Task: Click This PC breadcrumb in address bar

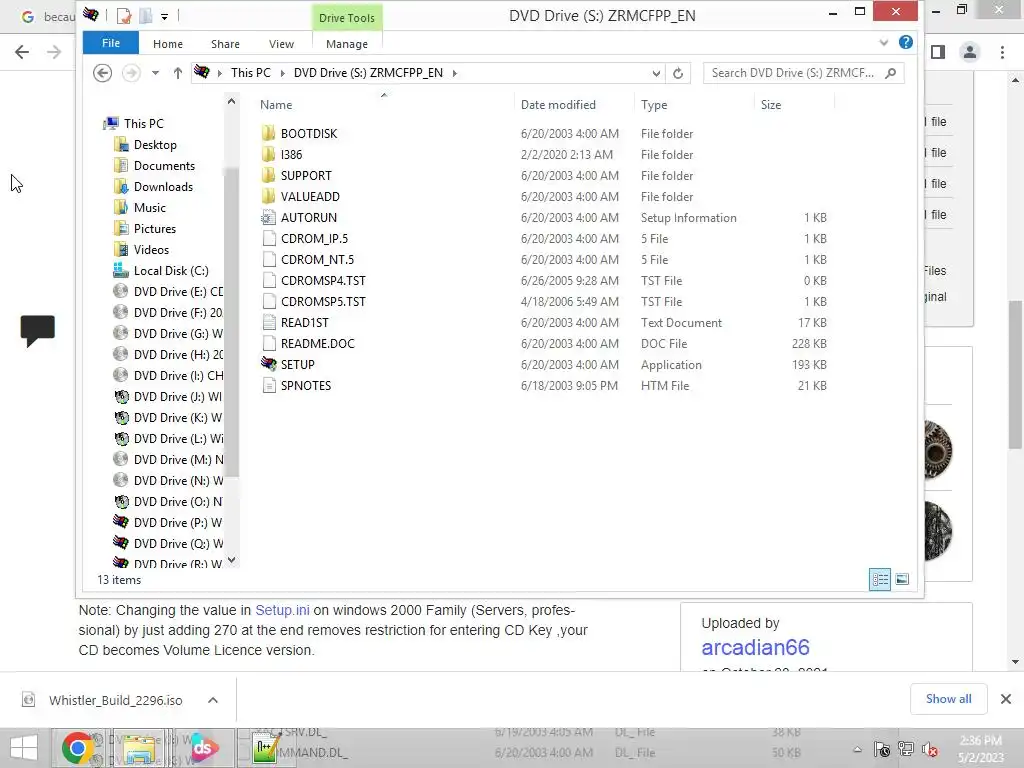Action: click(x=251, y=72)
